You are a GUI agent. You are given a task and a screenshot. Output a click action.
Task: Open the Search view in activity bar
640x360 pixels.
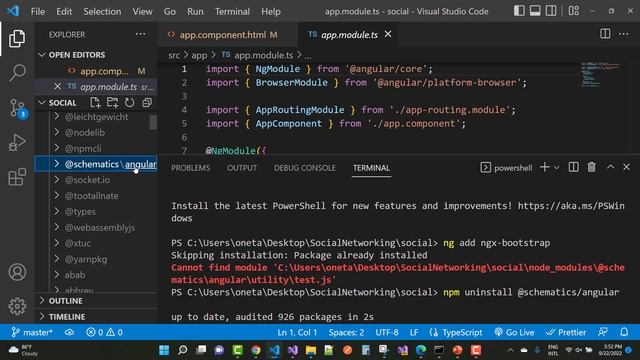[x=17, y=73]
